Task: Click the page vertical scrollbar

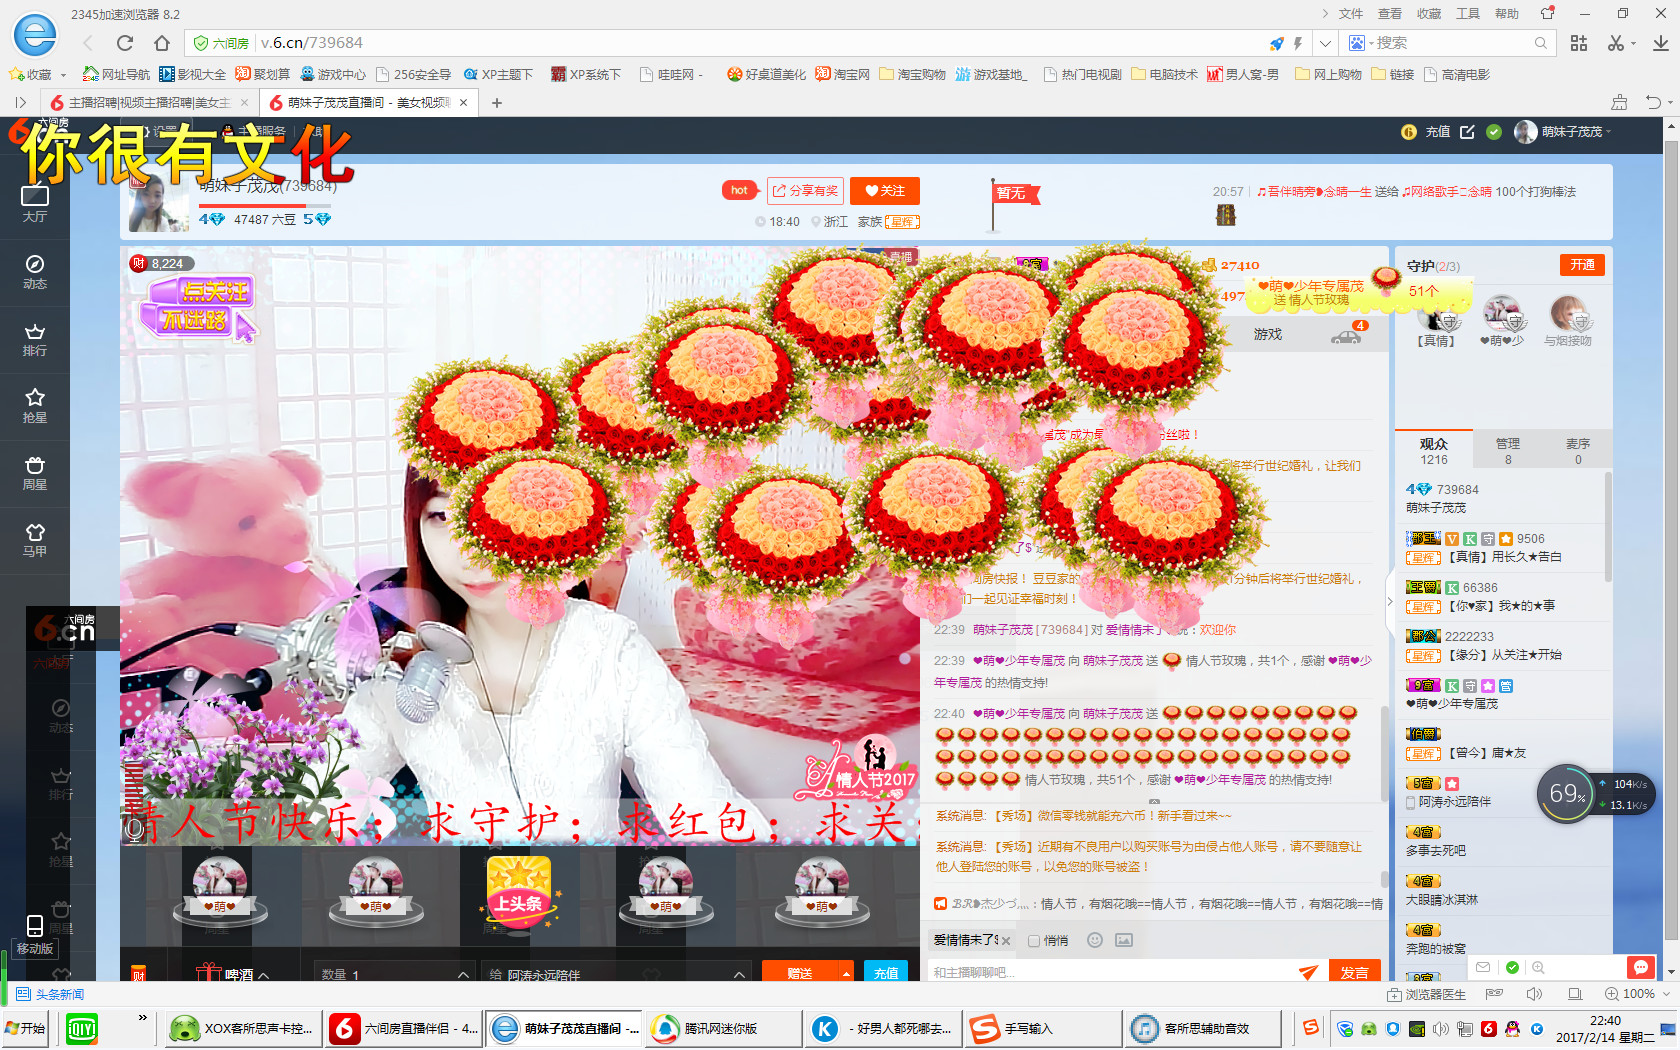Action: 1671,540
